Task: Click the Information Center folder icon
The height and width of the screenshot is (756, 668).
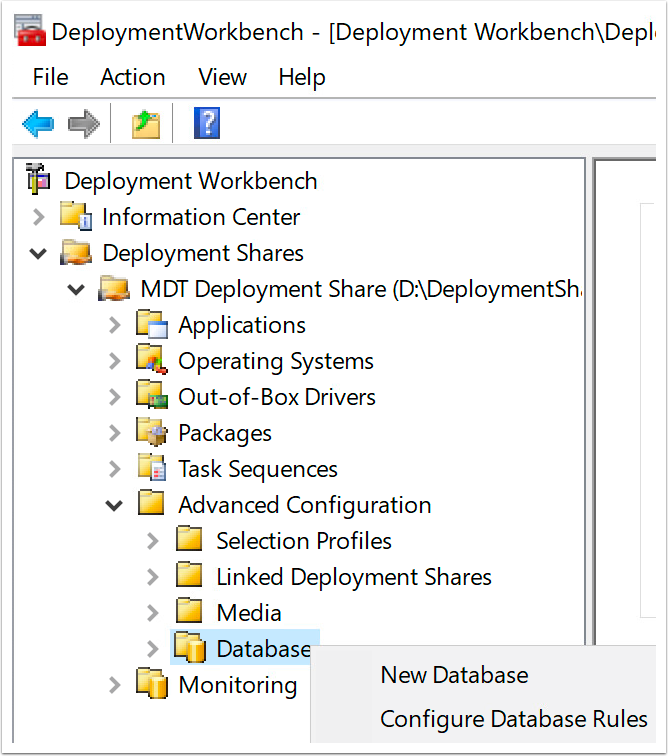Action: (x=76, y=216)
